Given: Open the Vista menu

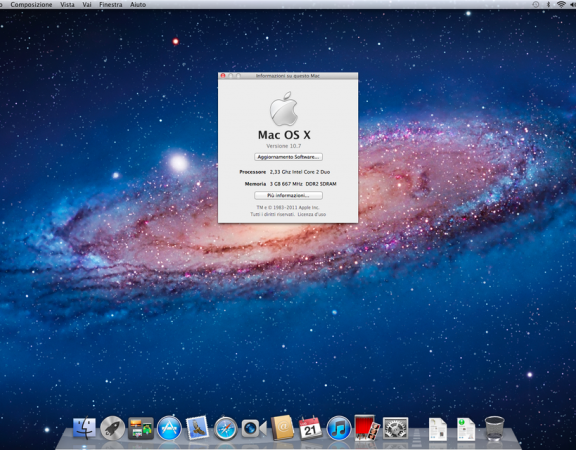Looking at the screenshot, I should [67, 4].
